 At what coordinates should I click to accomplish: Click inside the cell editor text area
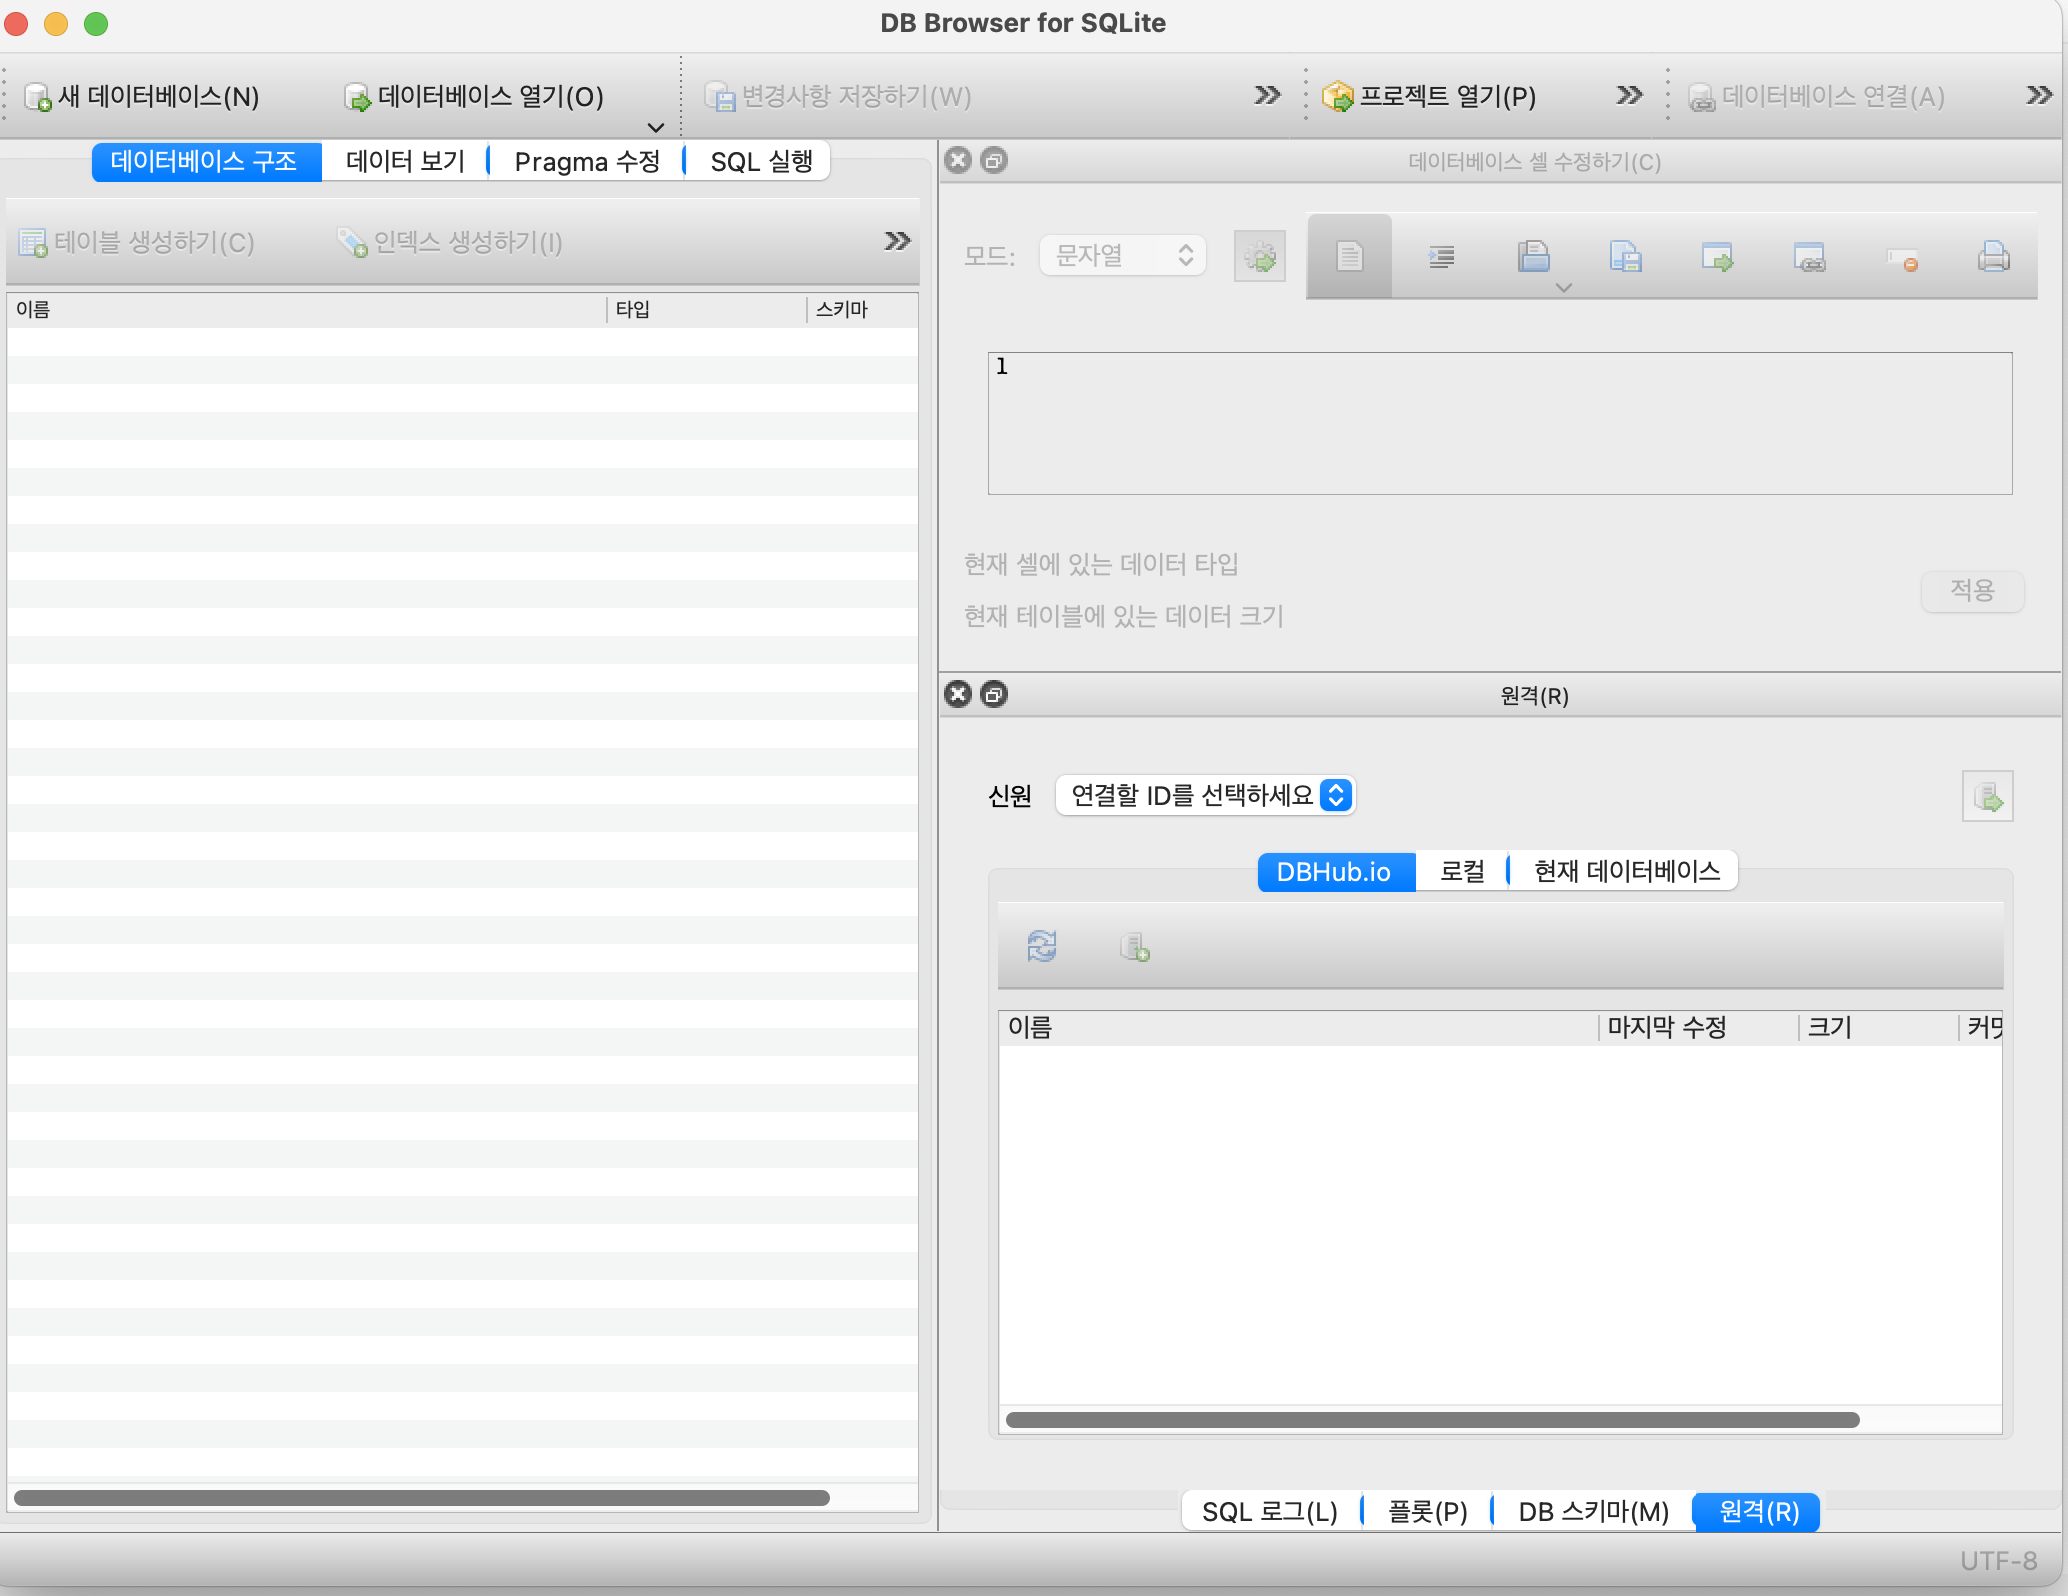[x=1499, y=423]
